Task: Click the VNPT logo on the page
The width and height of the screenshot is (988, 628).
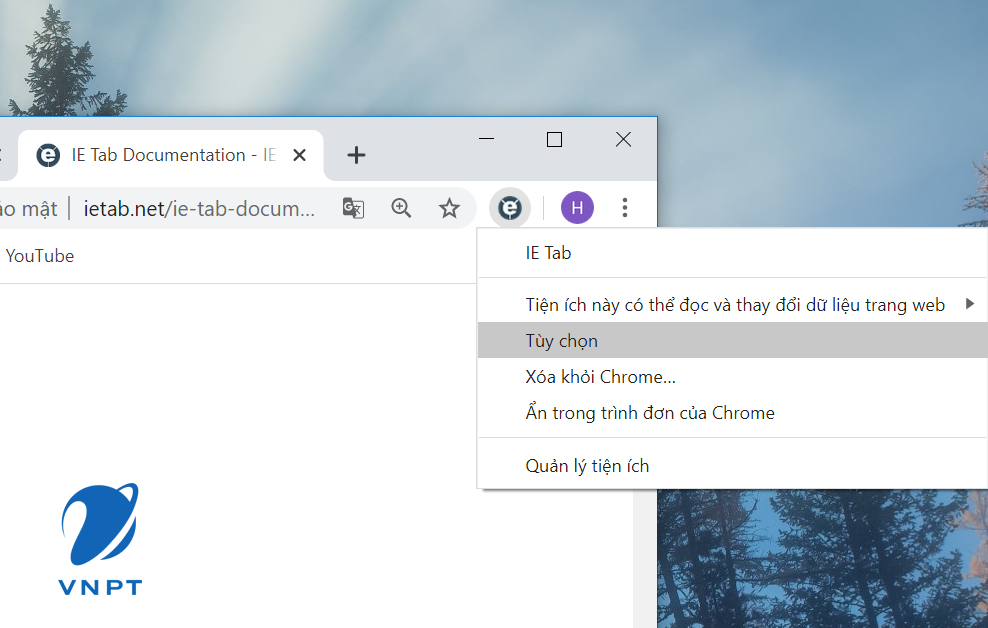Action: pyautogui.click(x=100, y=539)
